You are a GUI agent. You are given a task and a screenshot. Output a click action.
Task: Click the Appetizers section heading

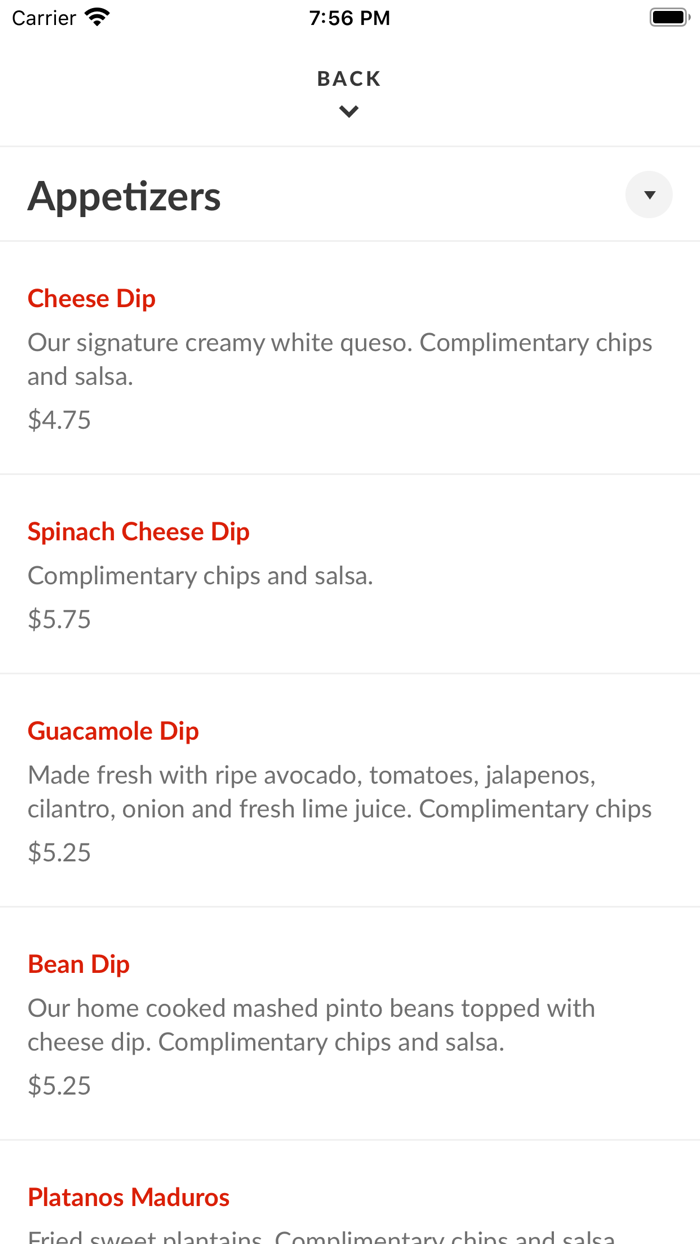coord(124,195)
